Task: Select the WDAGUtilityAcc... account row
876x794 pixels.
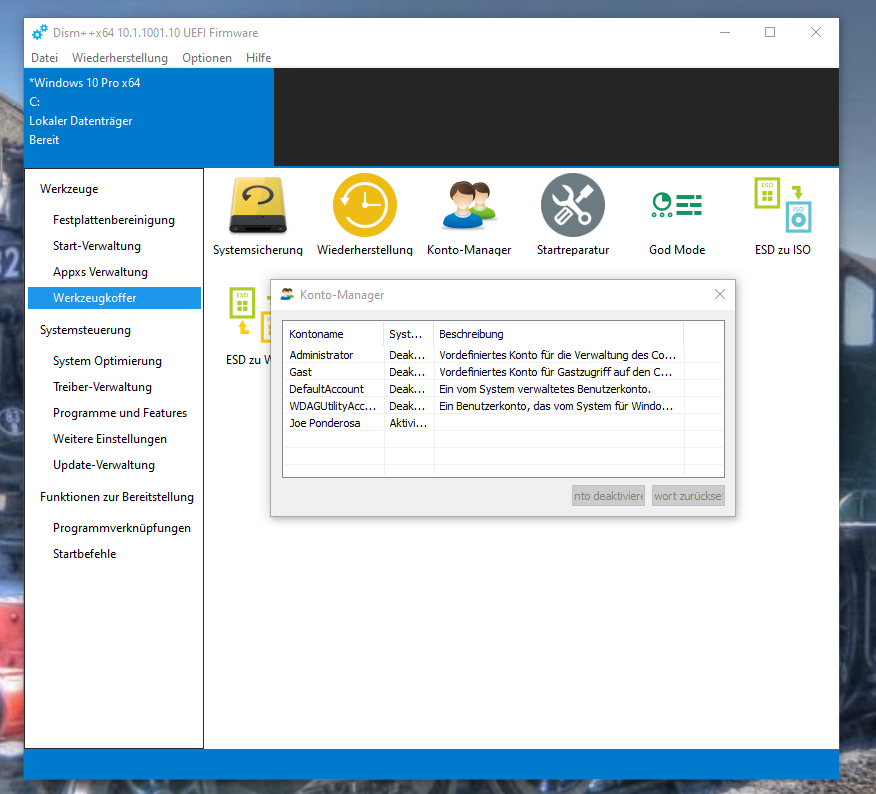Action: (503, 406)
